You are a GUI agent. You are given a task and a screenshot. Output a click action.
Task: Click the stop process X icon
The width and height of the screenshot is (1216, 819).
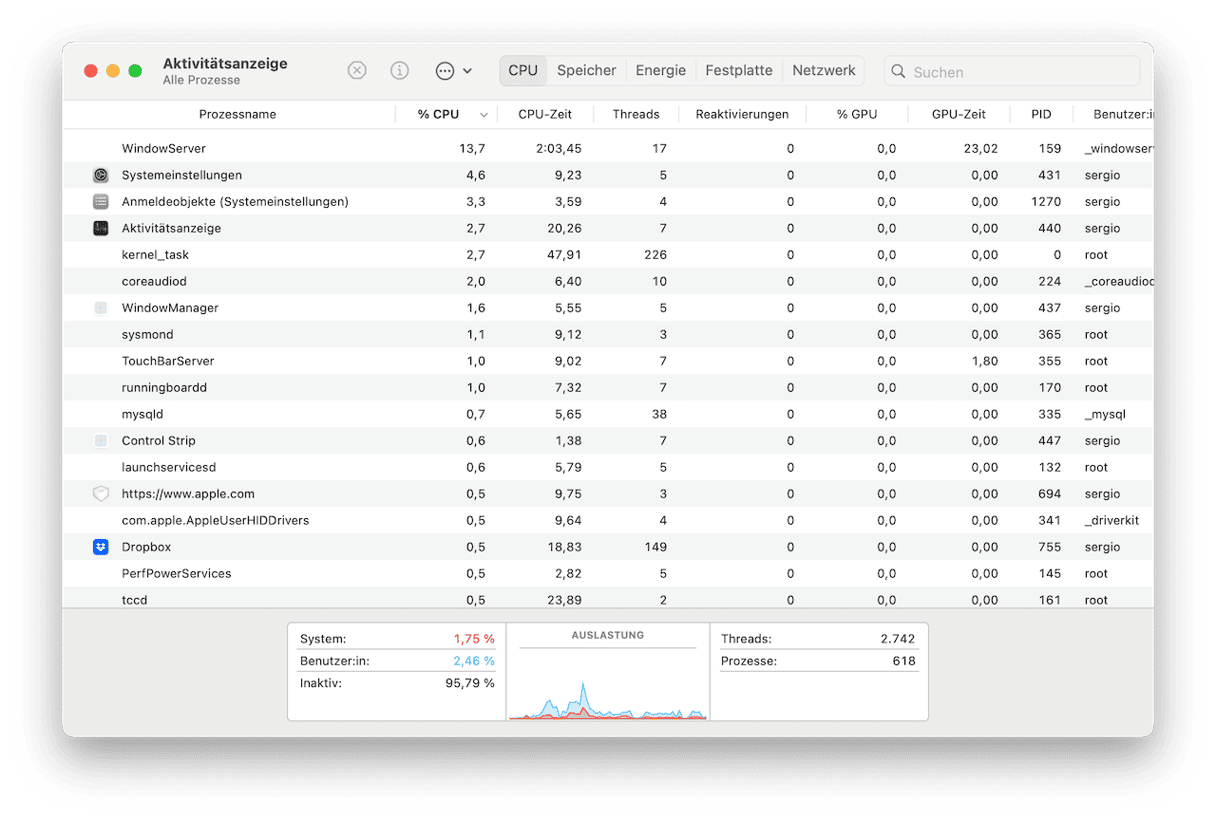coord(357,71)
